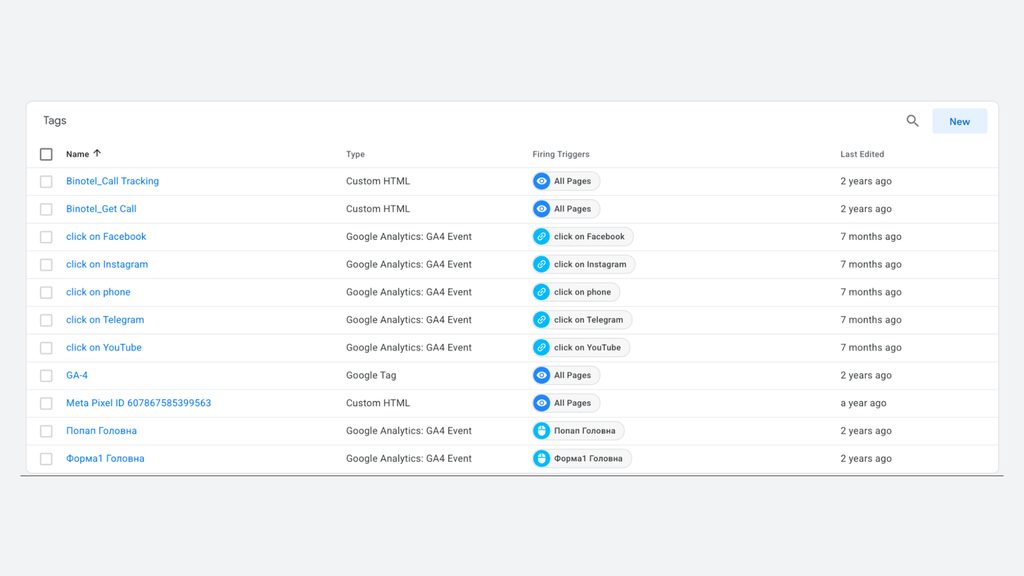Image resolution: width=1024 pixels, height=576 pixels.
Task: Click the Last Edited column header
Action: 862,154
